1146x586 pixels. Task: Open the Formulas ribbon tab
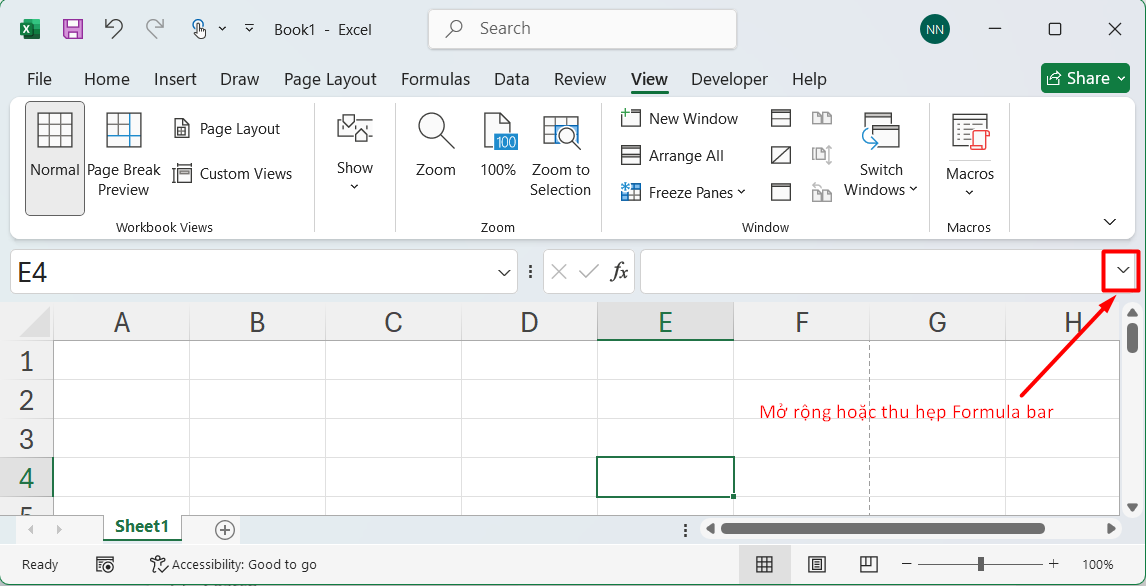click(435, 79)
